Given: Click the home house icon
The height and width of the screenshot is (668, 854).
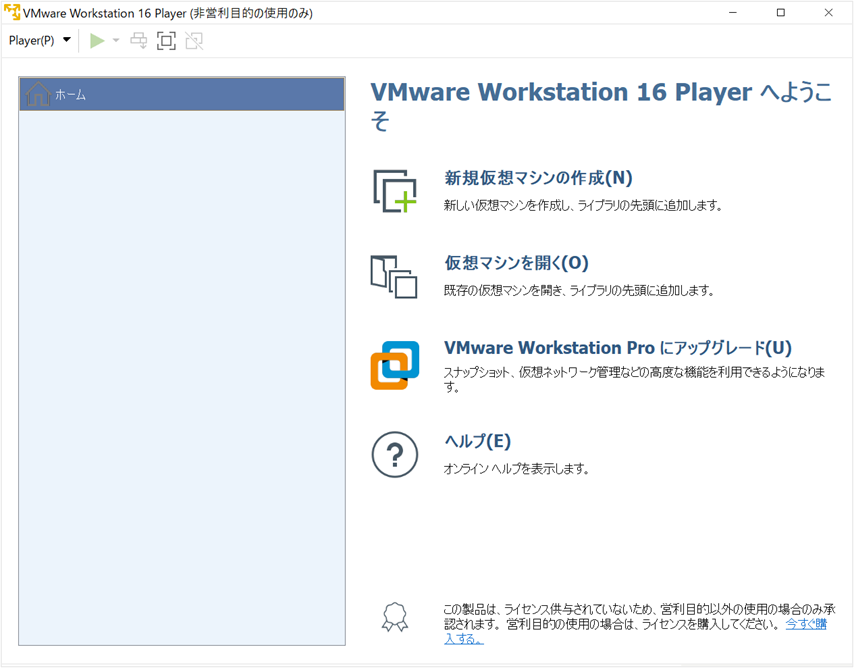Looking at the screenshot, I should [x=38, y=94].
